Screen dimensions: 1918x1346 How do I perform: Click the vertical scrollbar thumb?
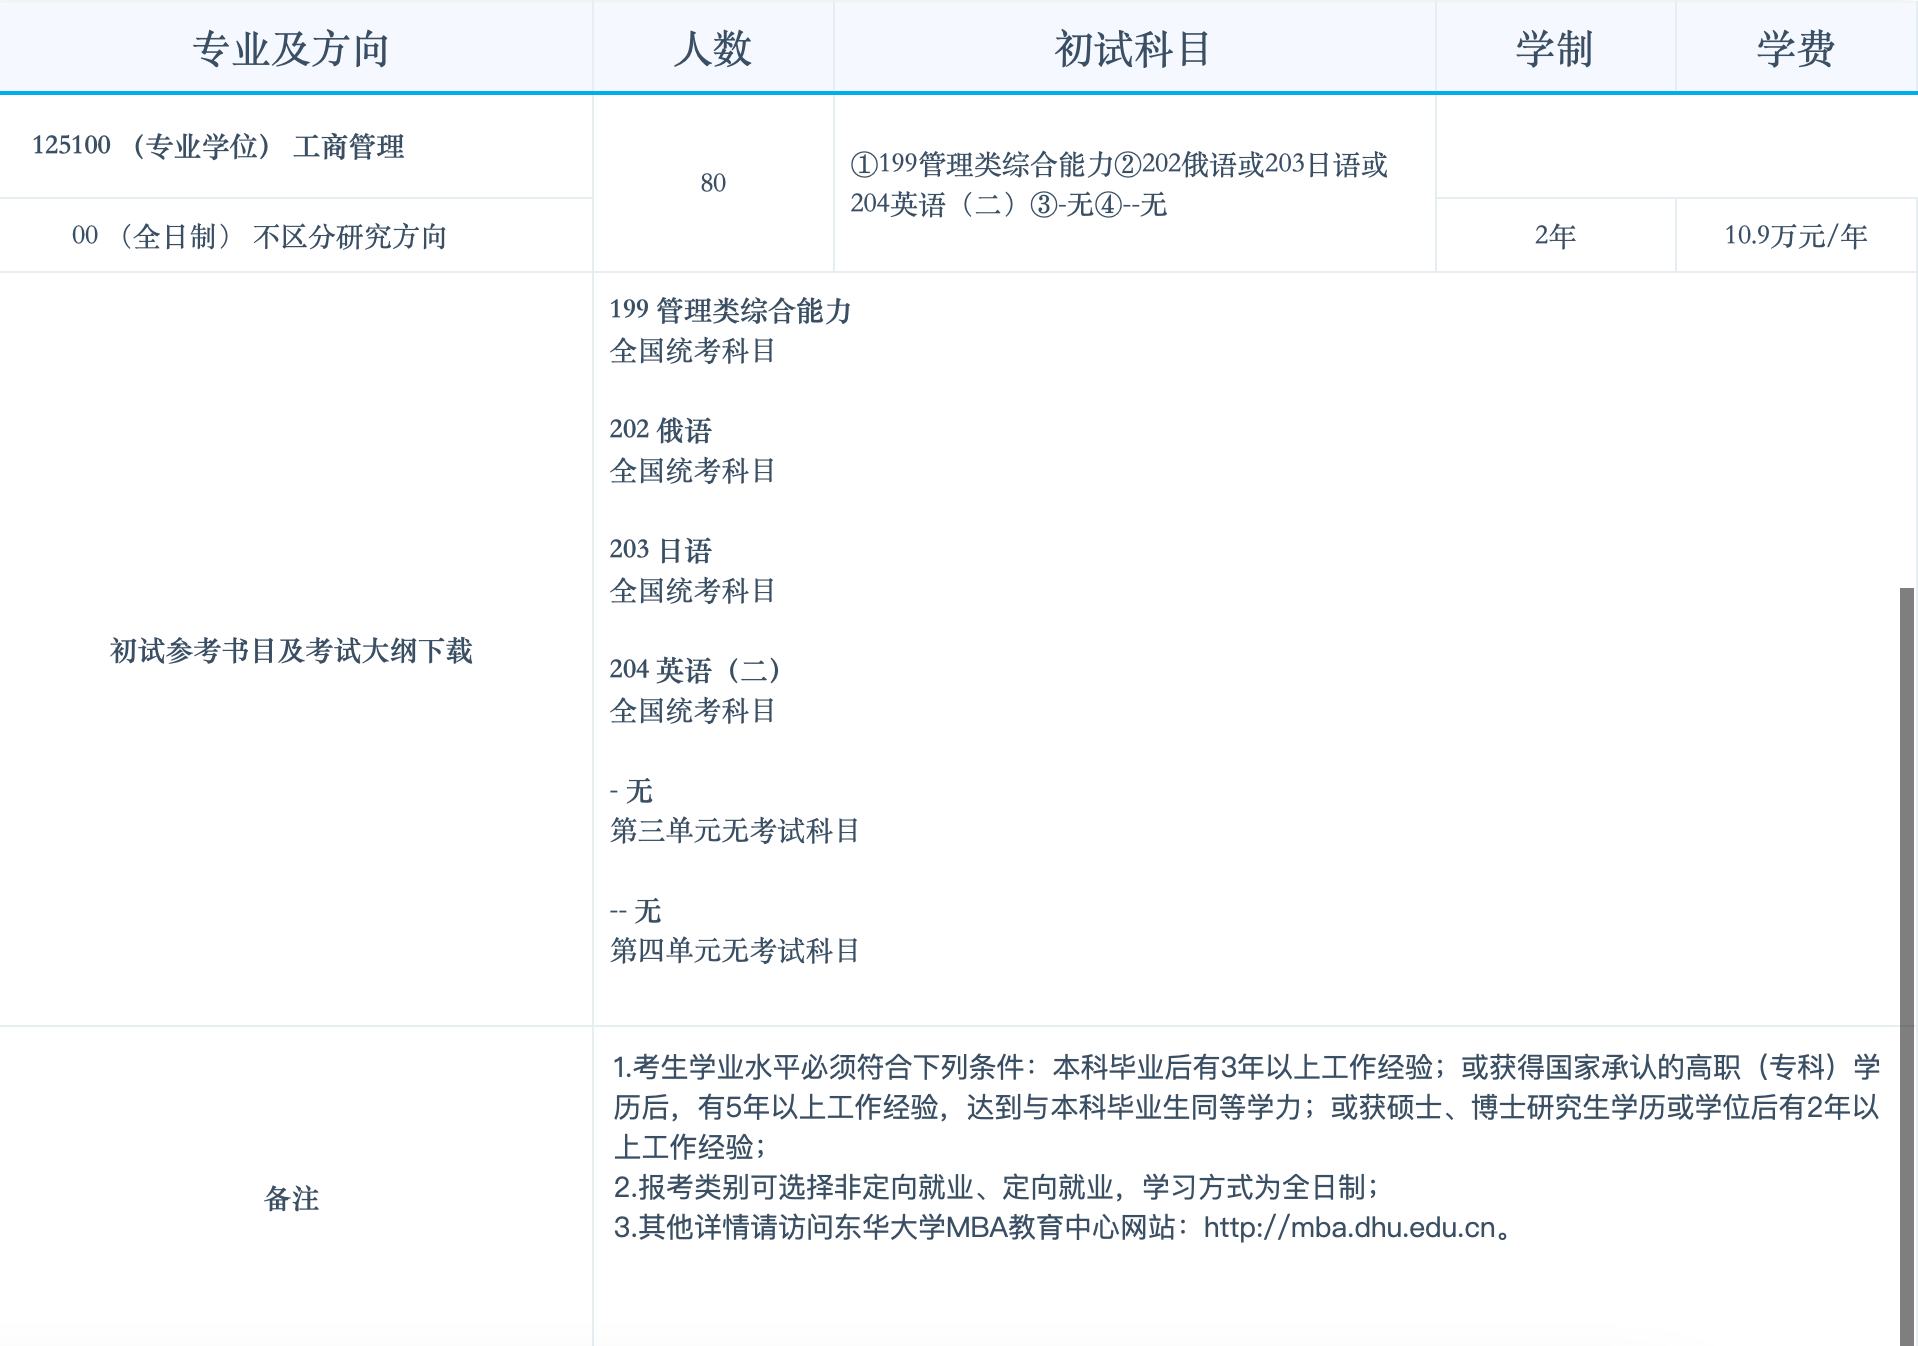tap(1908, 967)
